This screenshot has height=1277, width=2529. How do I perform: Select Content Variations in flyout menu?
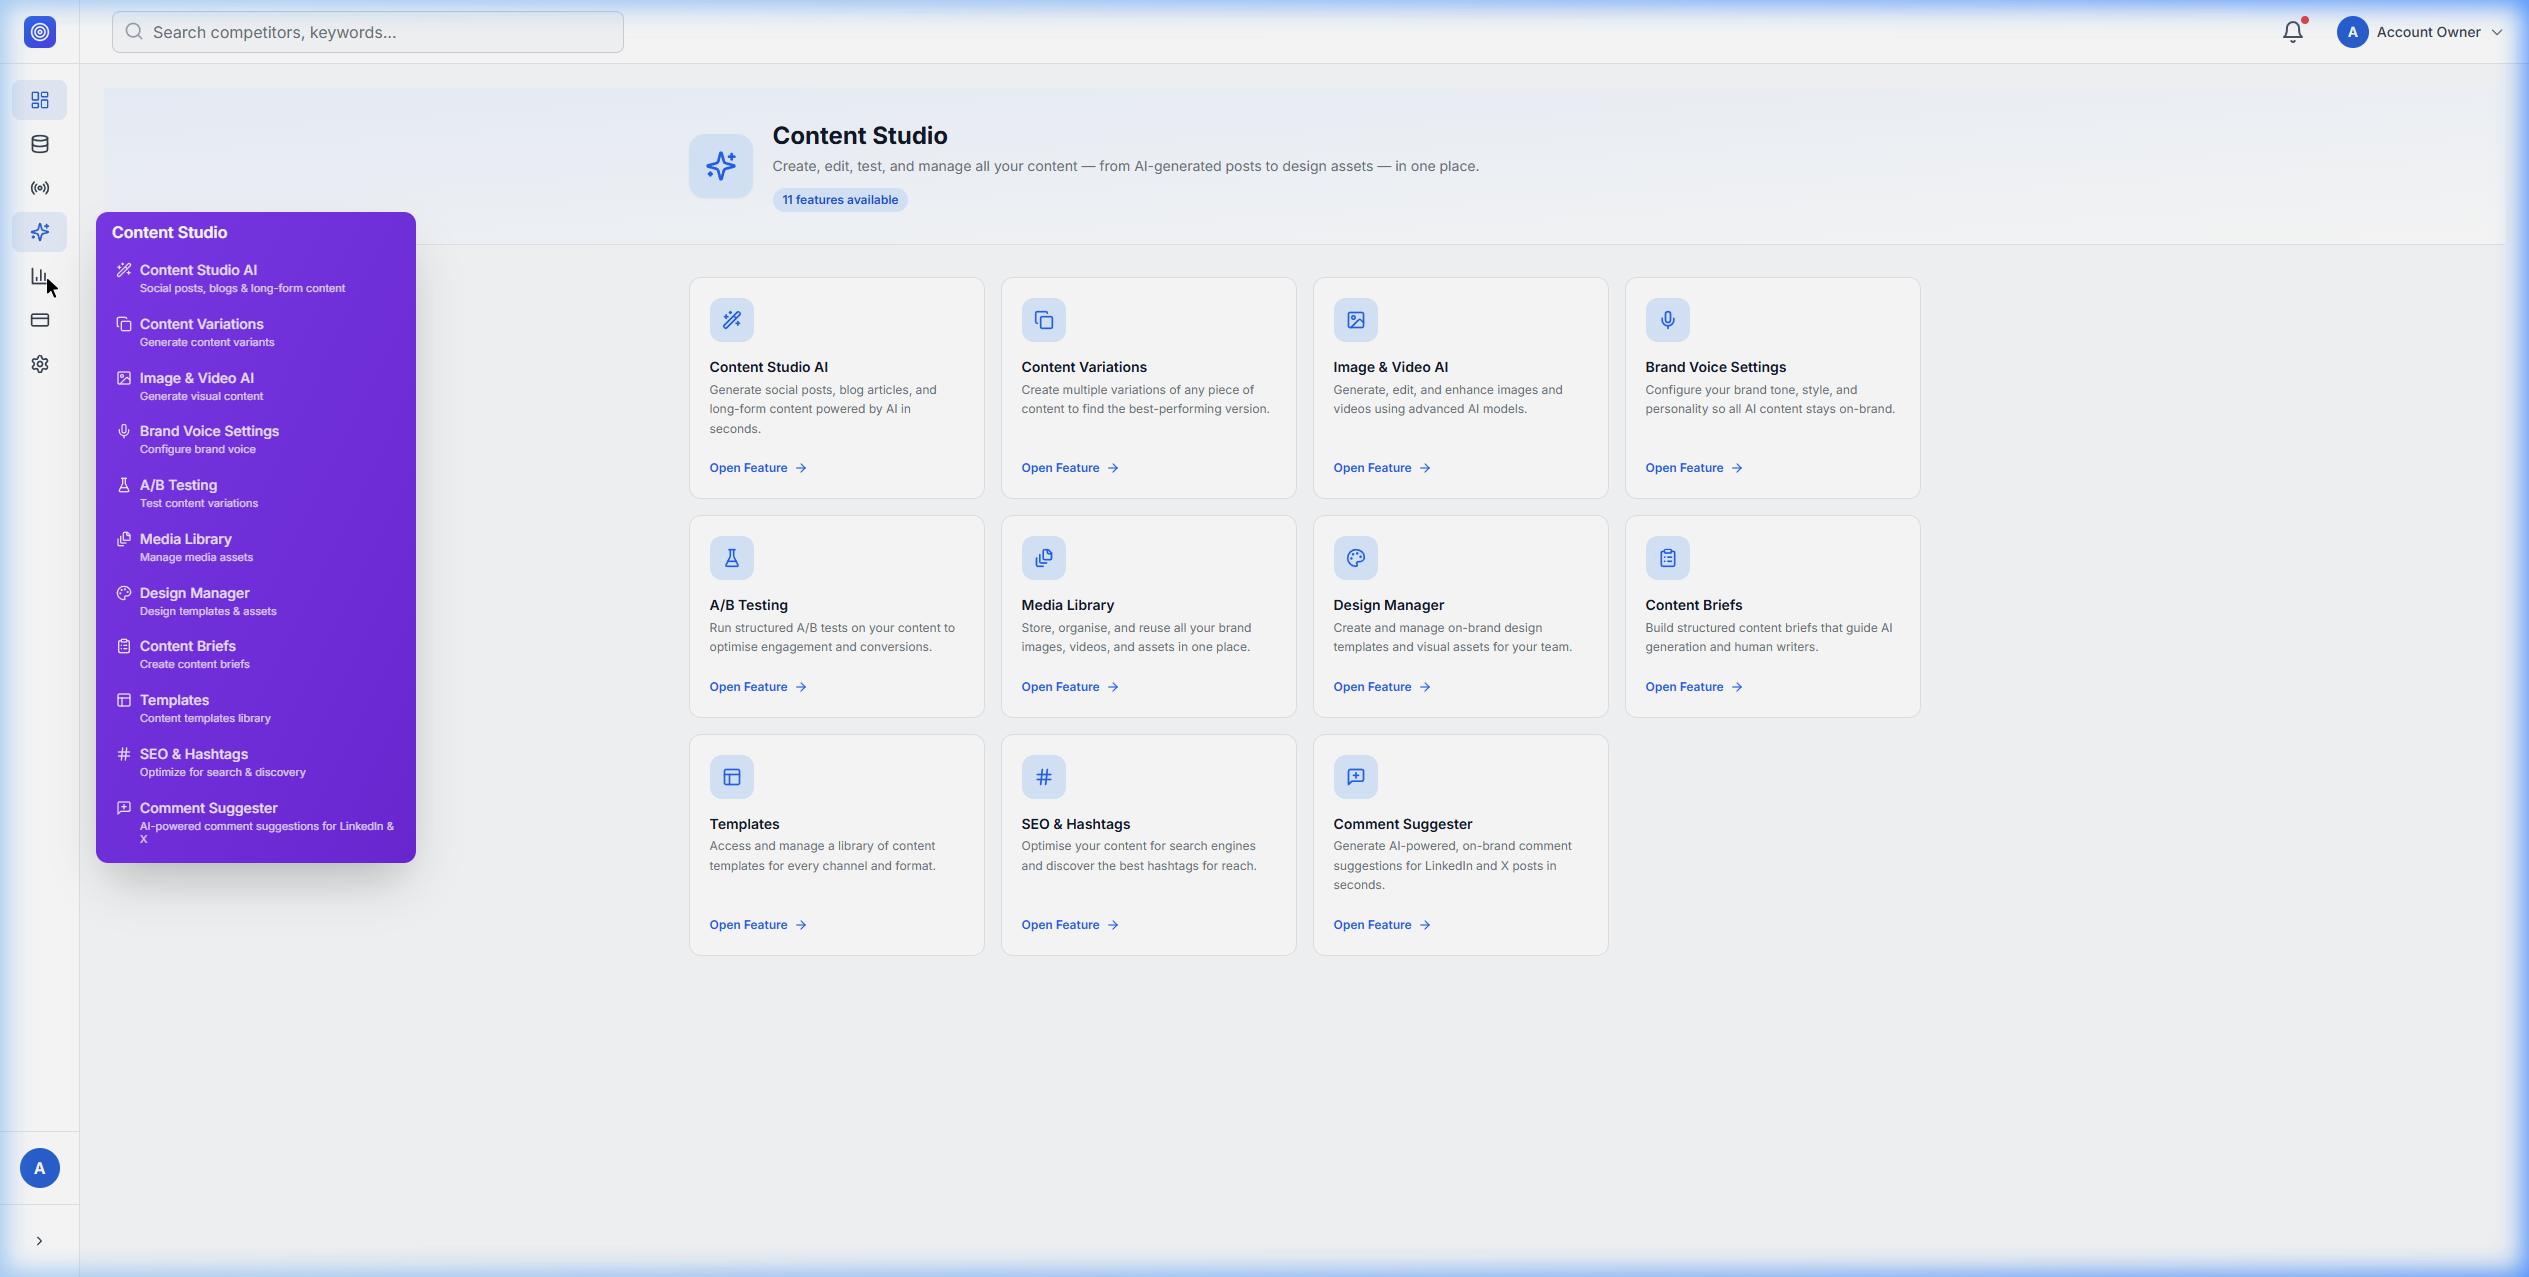point(256,332)
